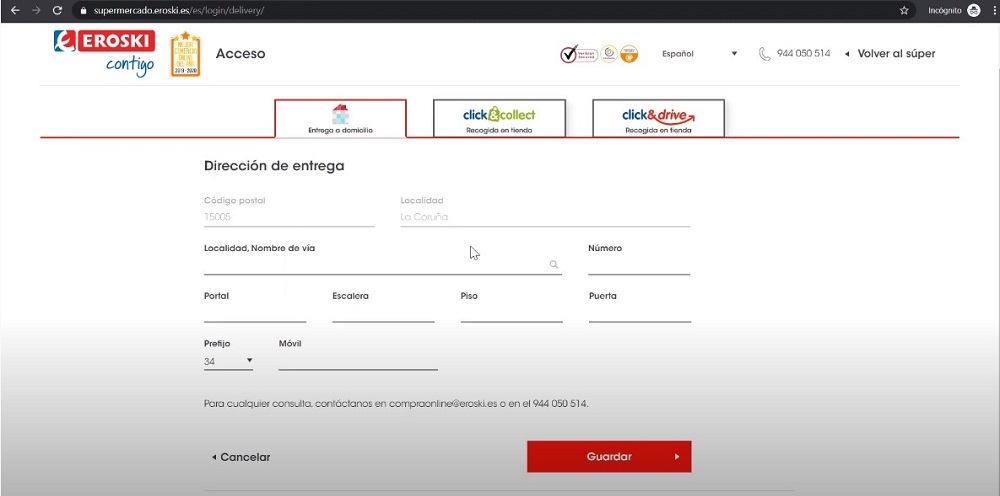Click the Eroski contigo logo
1000x496 pixels.
click(x=103, y=53)
